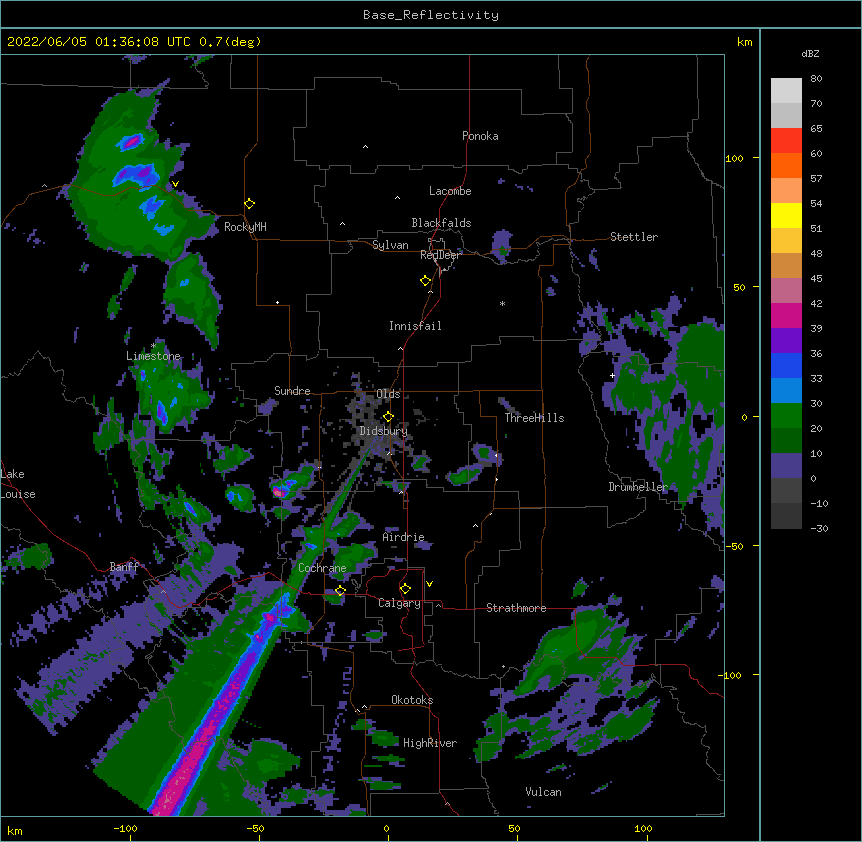Select the Lacombe city label

[x=450, y=191]
